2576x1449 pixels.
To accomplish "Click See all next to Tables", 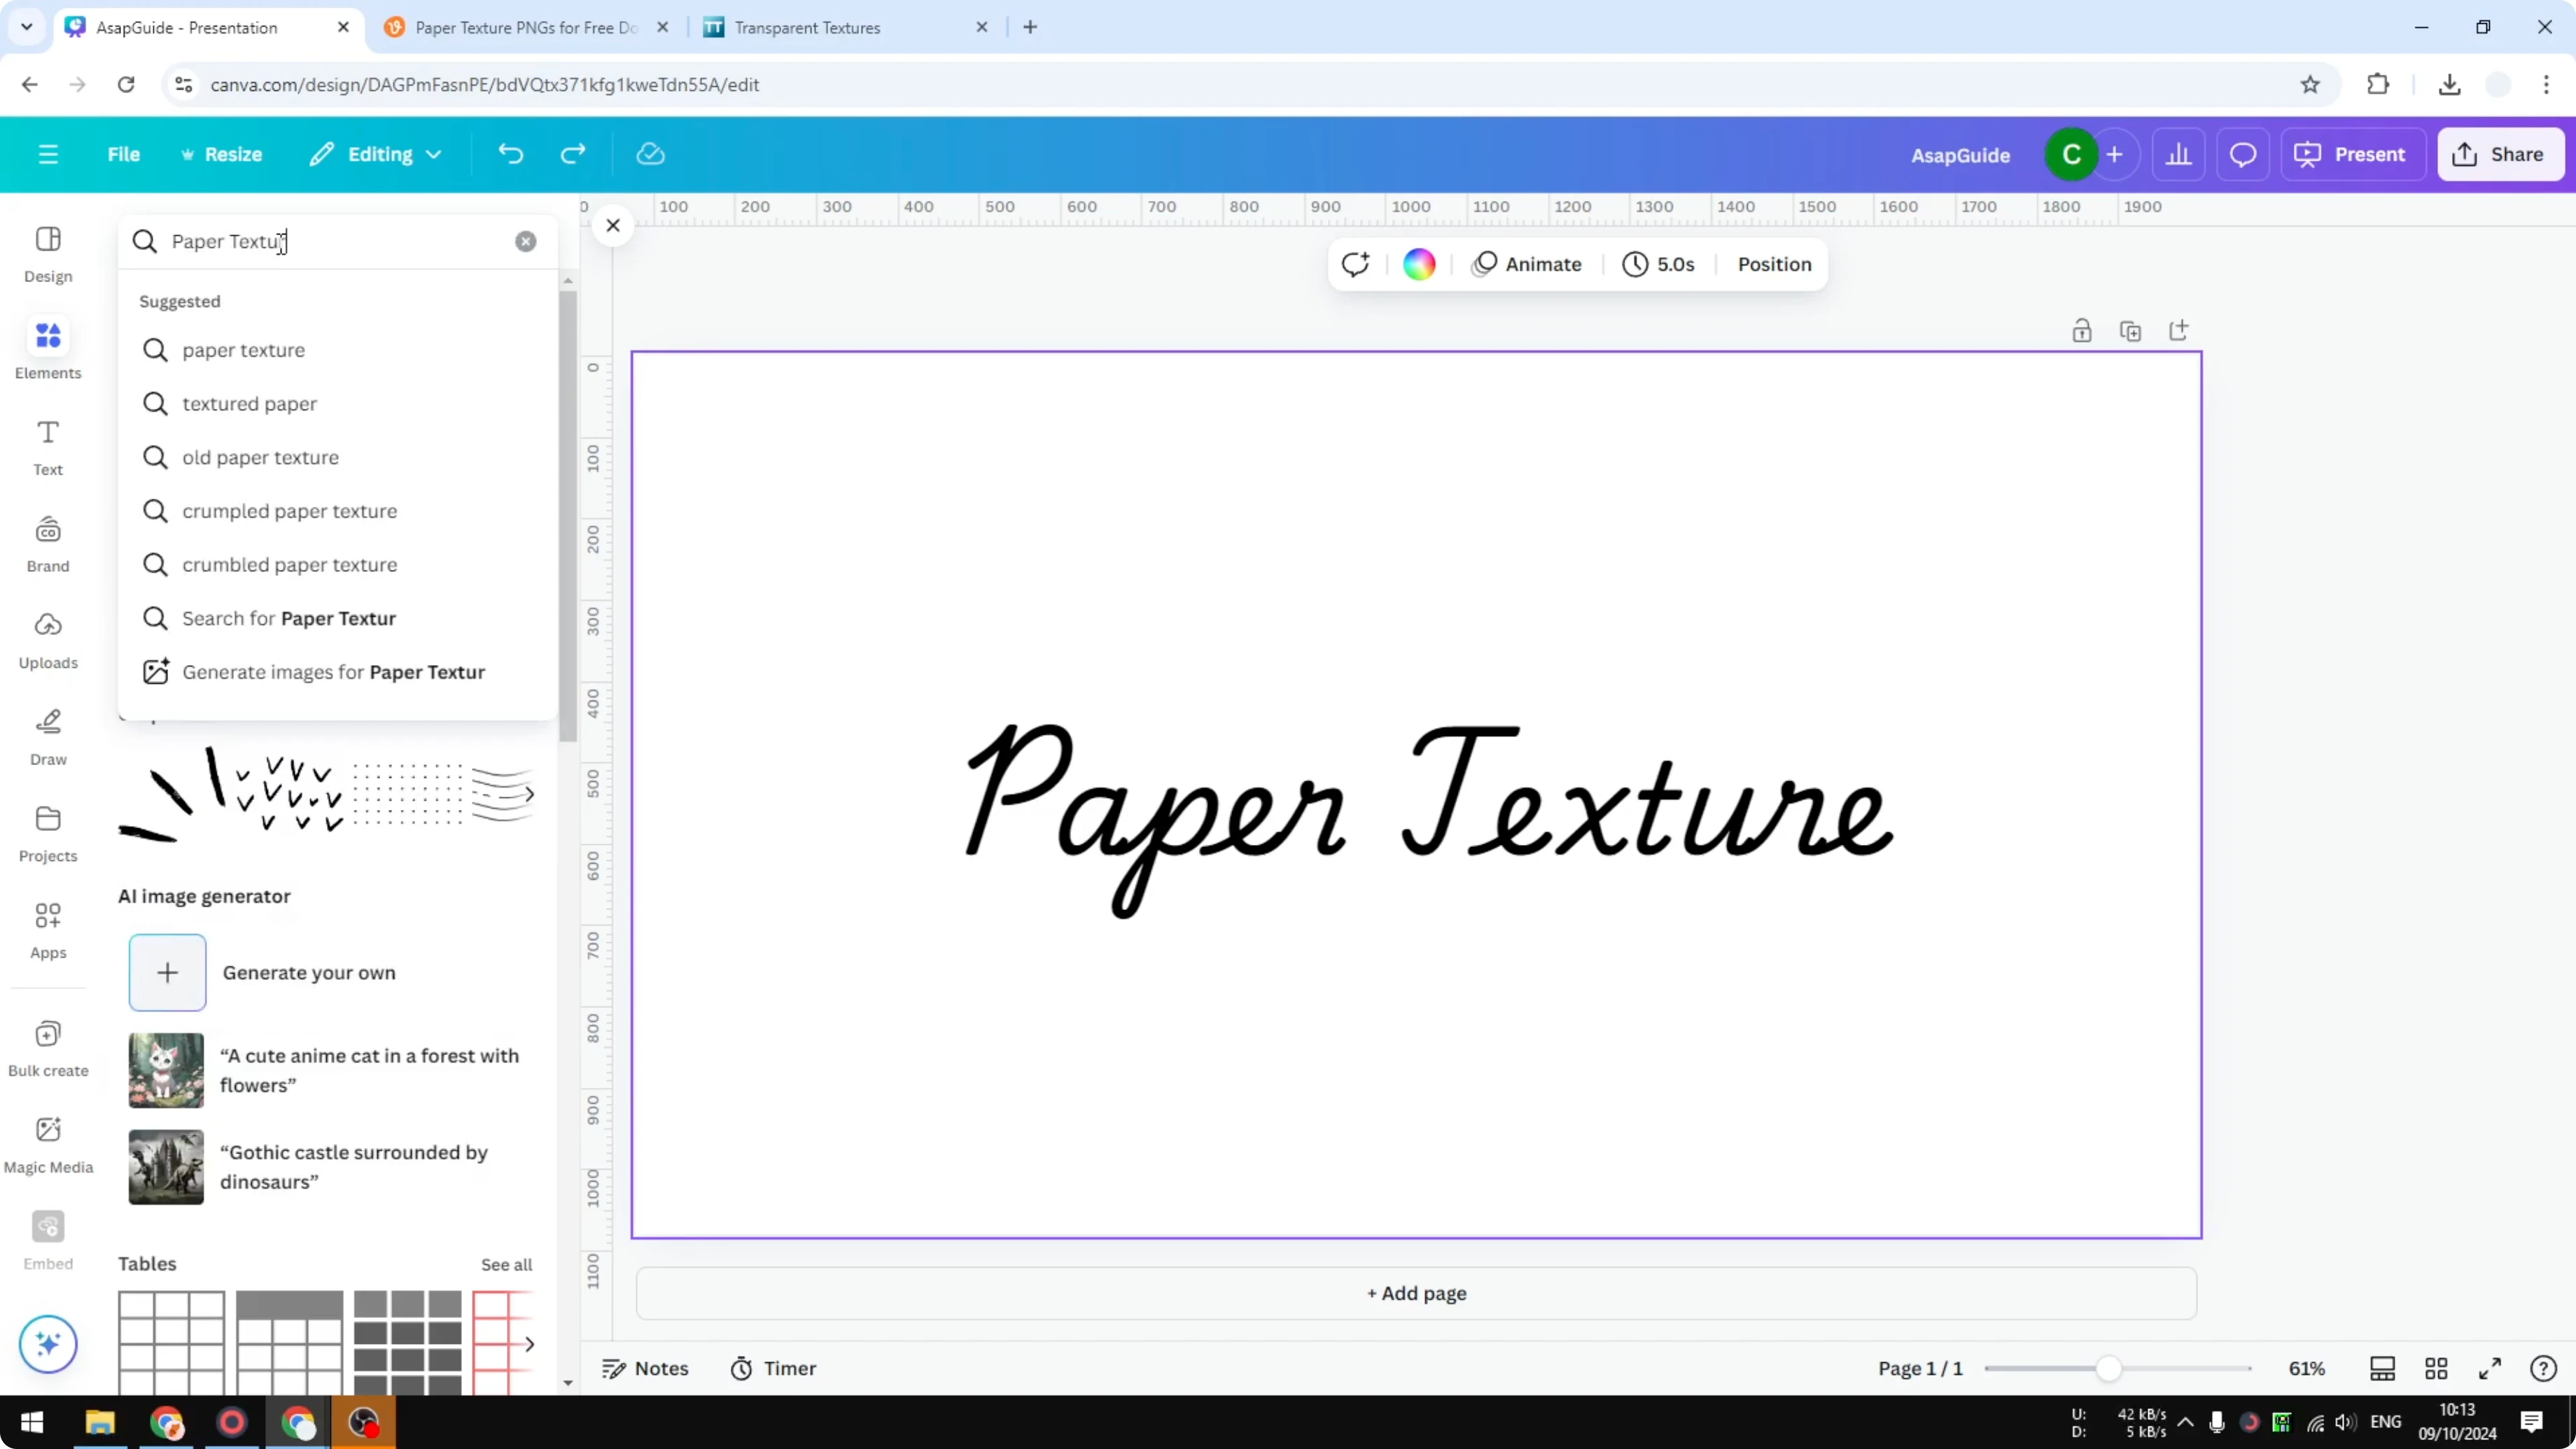I will click(506, 1263).
